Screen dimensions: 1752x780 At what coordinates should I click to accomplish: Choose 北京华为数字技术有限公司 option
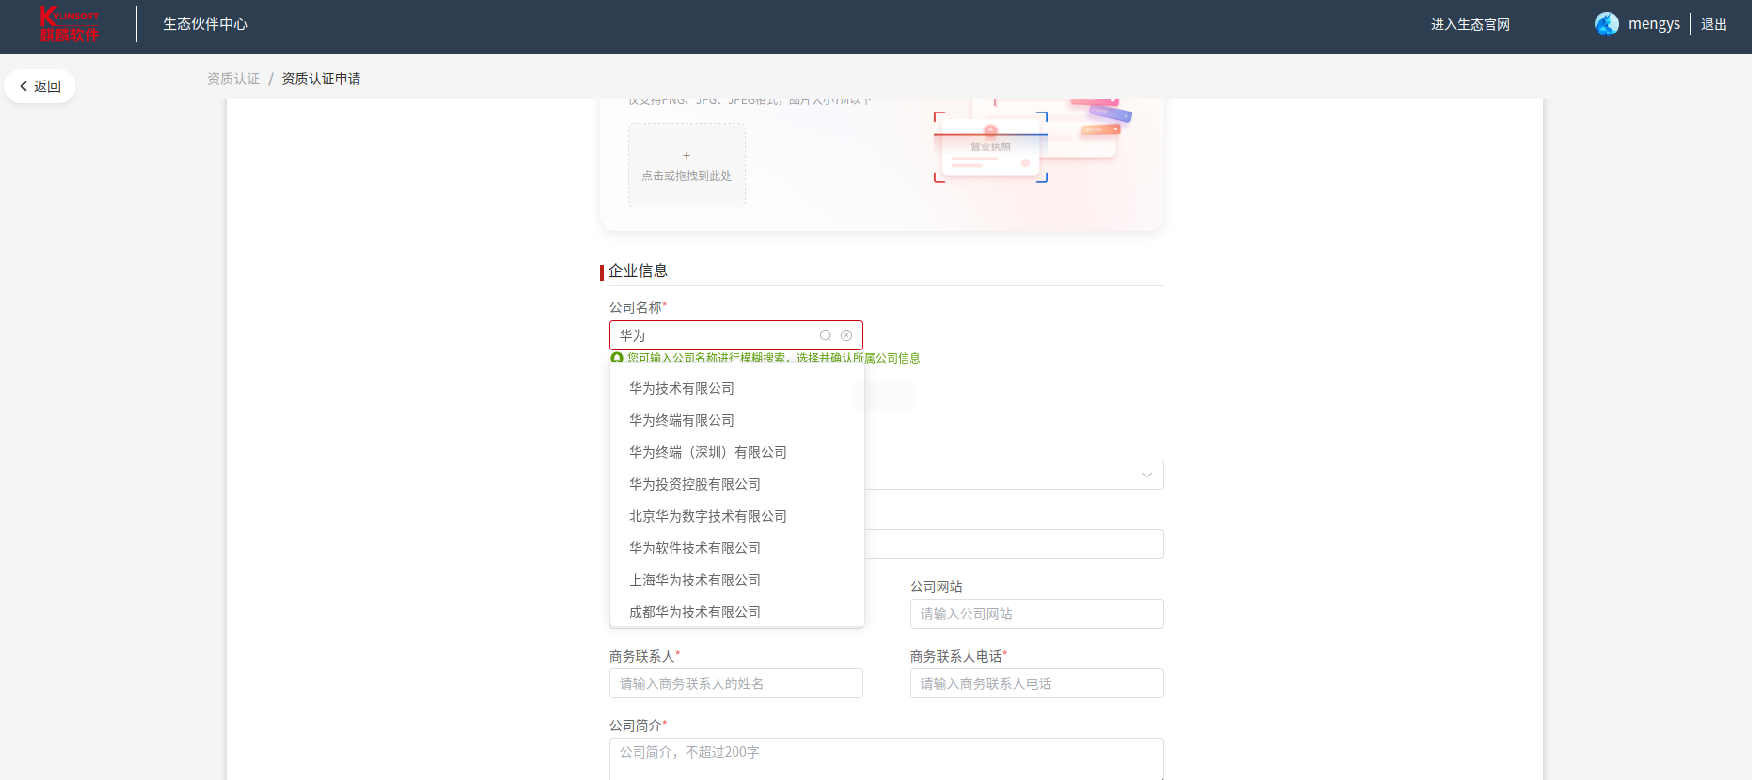(707, 516)
